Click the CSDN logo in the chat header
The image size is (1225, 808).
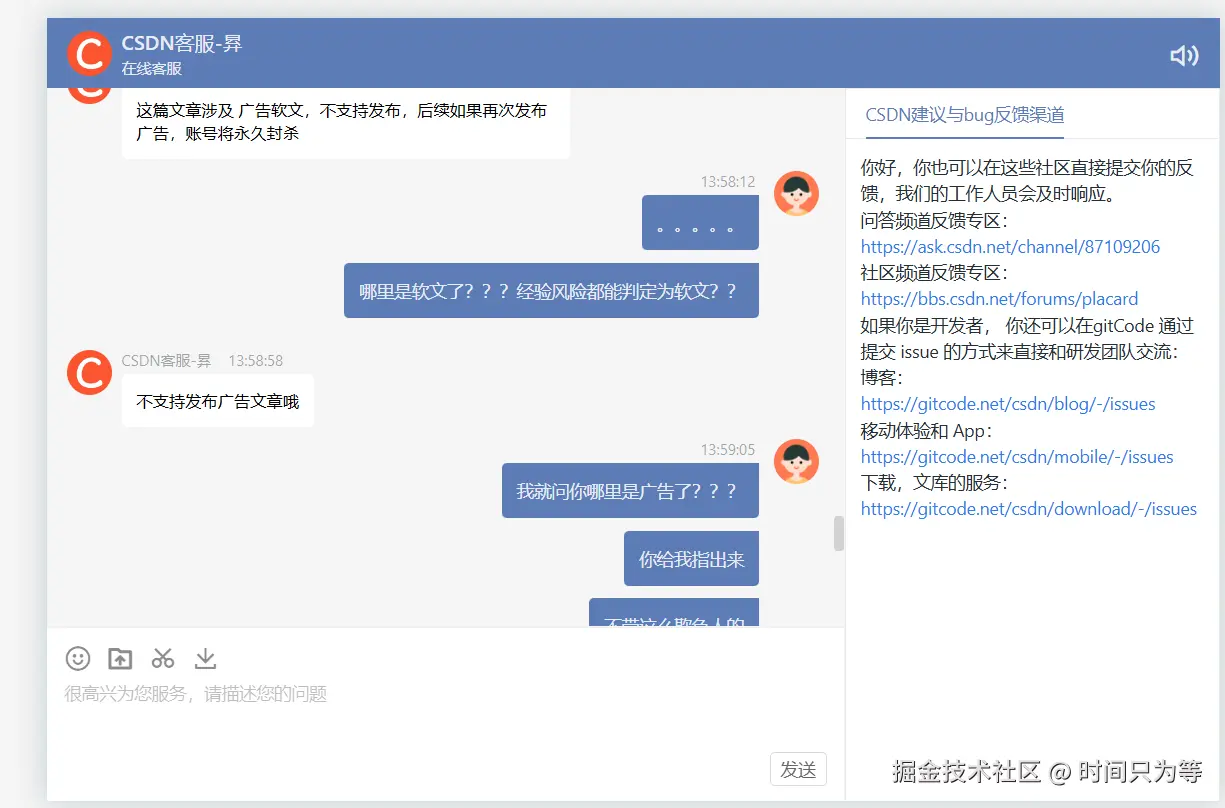click(89, 50)
